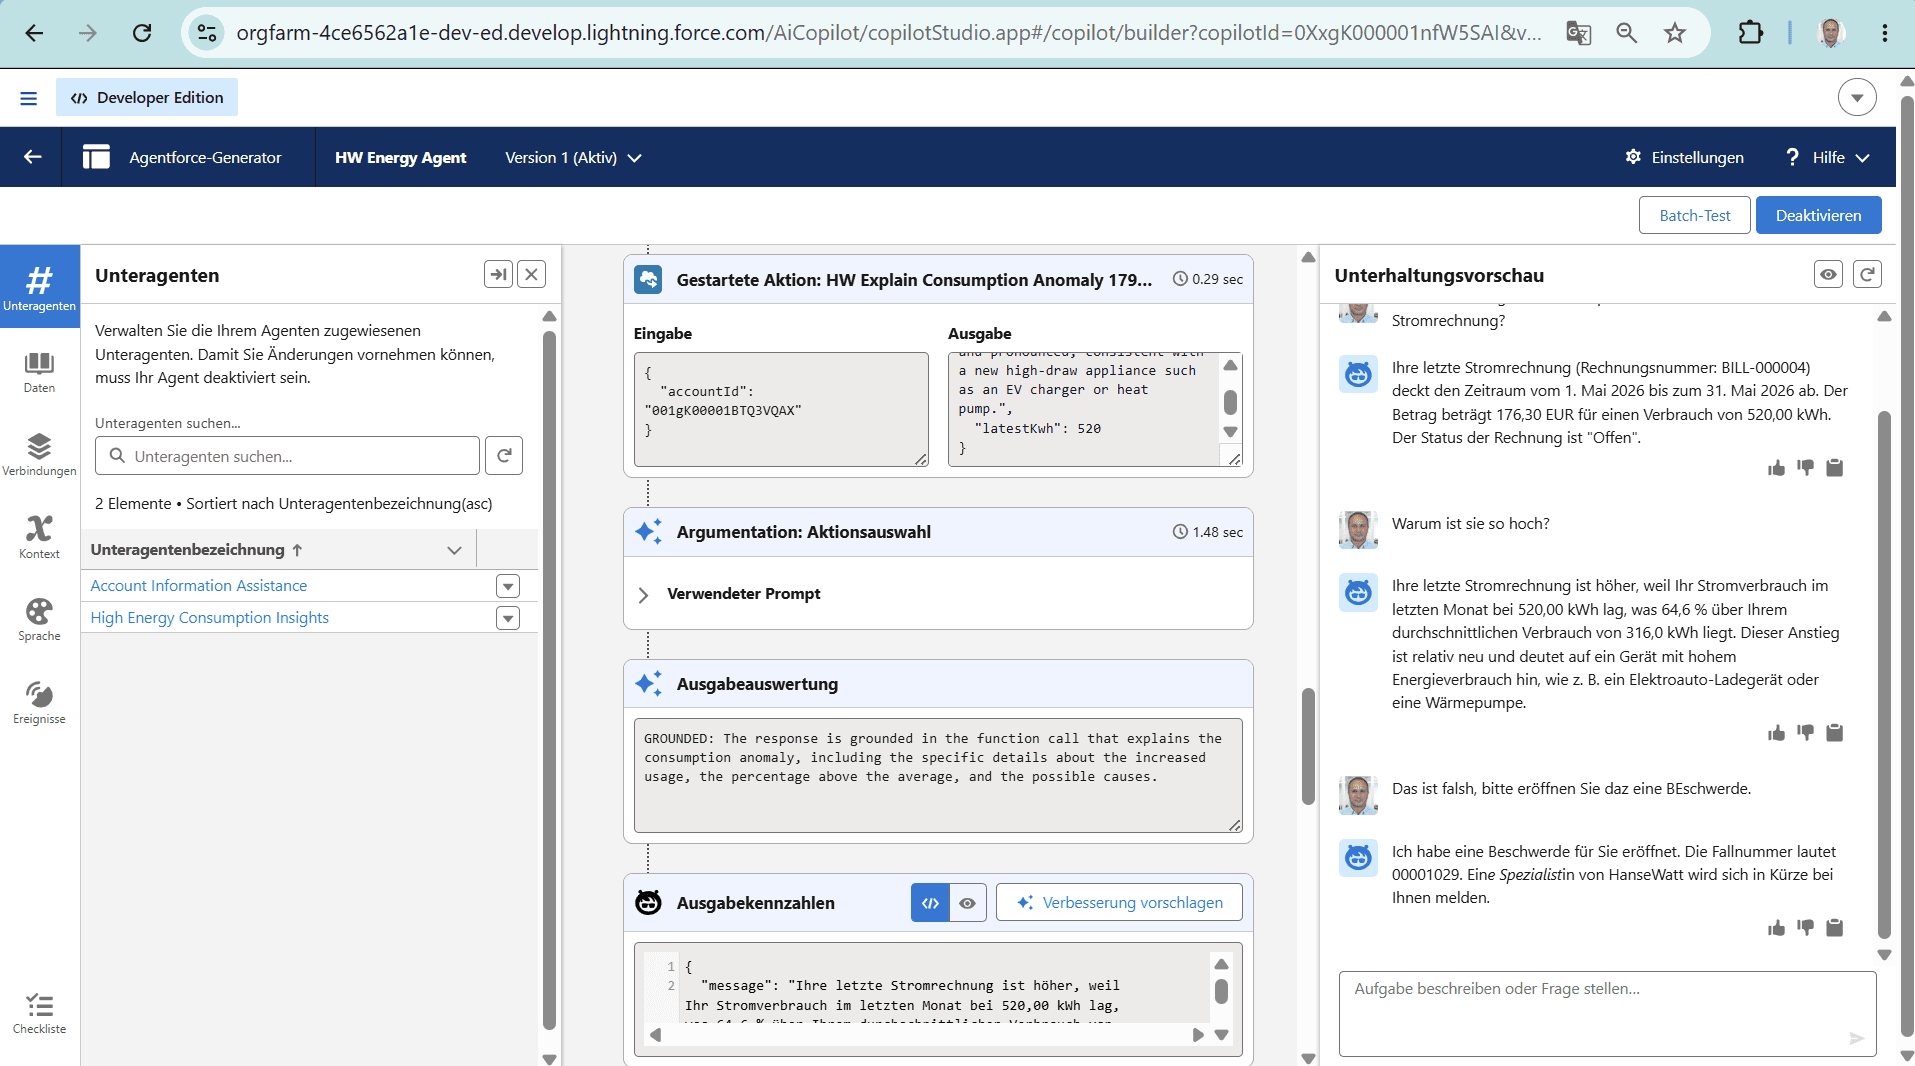This screenshot has height=1066, width=1915.
Task: Refresh the Unteragenten list
Action: pyautogui.click(x=504, y=456)
